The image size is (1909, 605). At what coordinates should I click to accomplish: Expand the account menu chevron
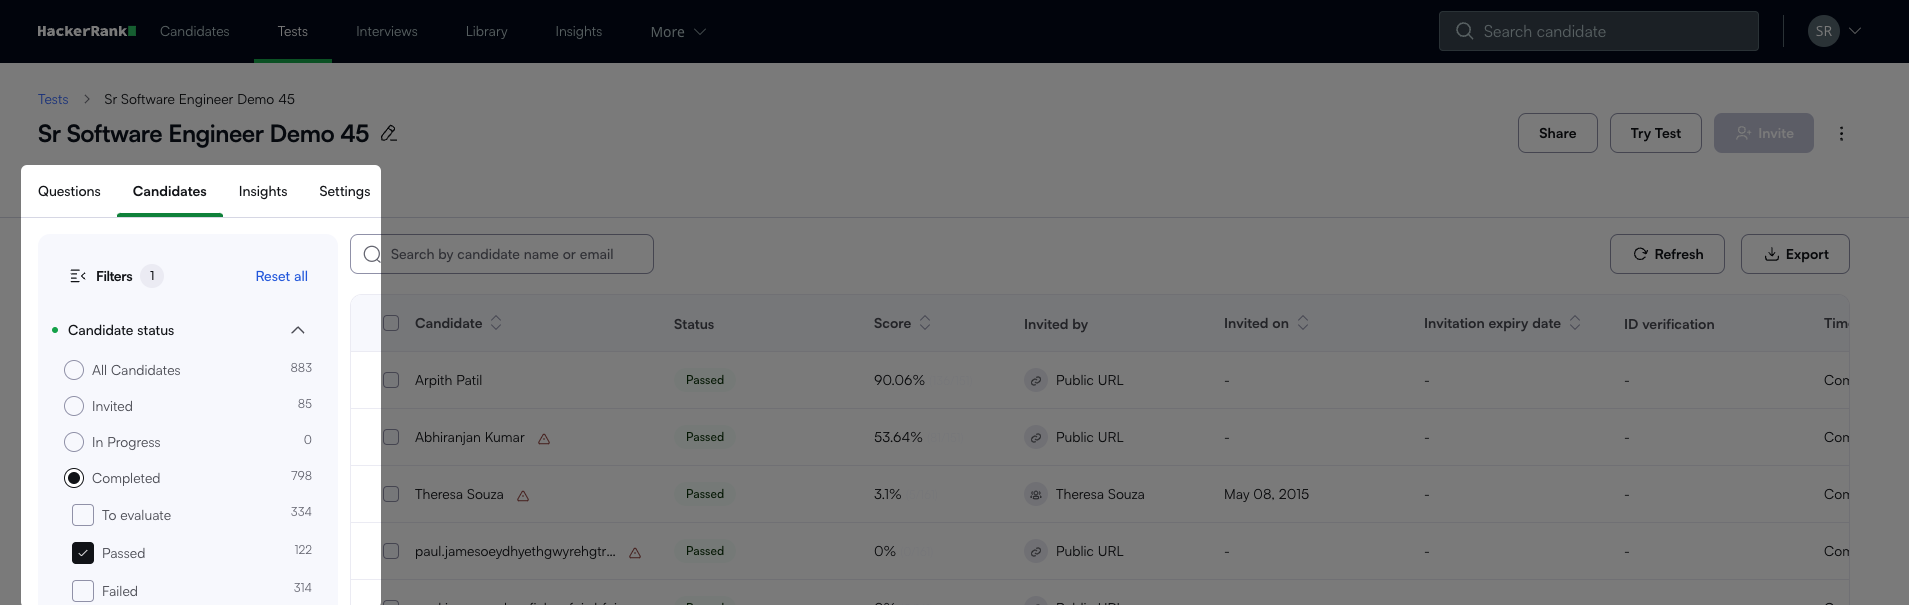(1855, 31)
